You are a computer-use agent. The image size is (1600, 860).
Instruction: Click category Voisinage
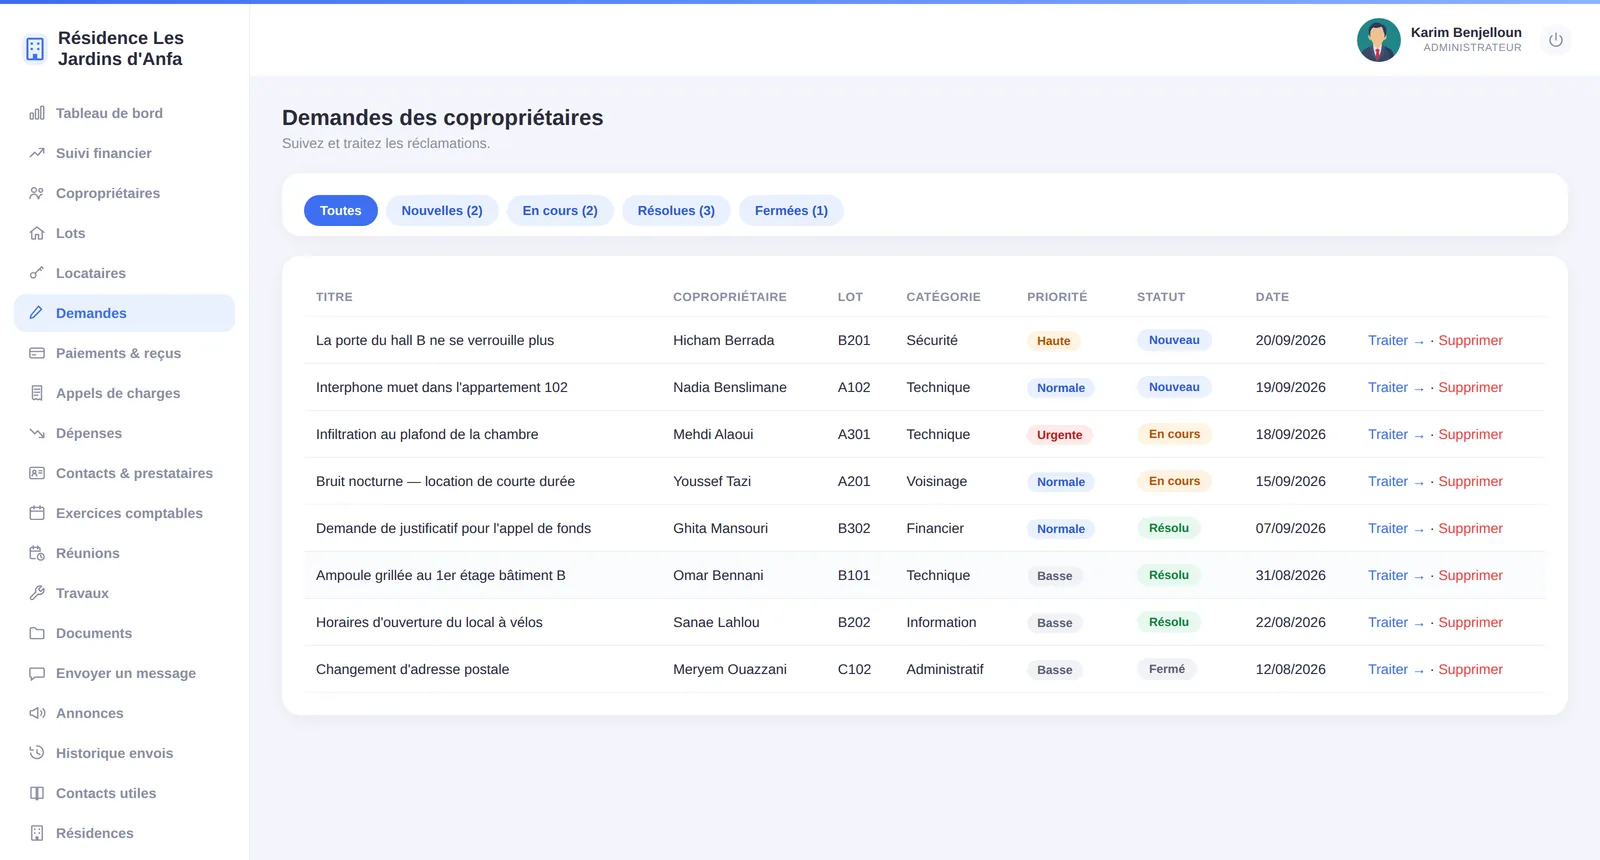coord(936,481)
